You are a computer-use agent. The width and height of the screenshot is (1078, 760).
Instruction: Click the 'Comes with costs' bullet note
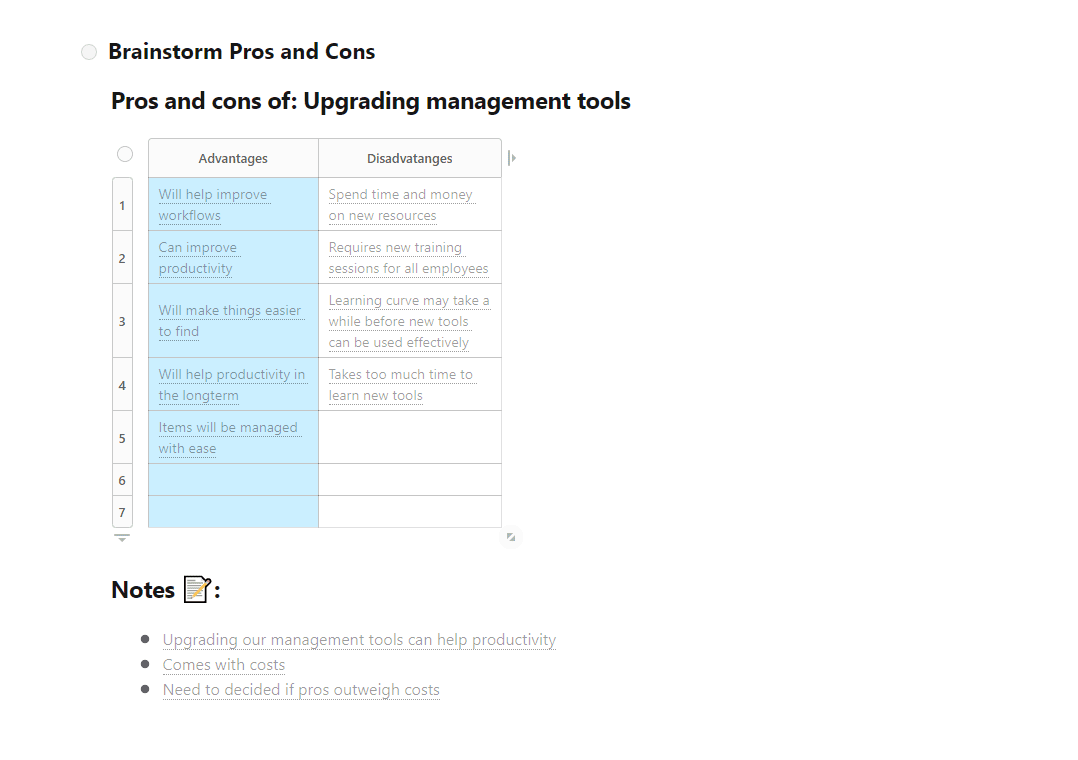(223, 665)
